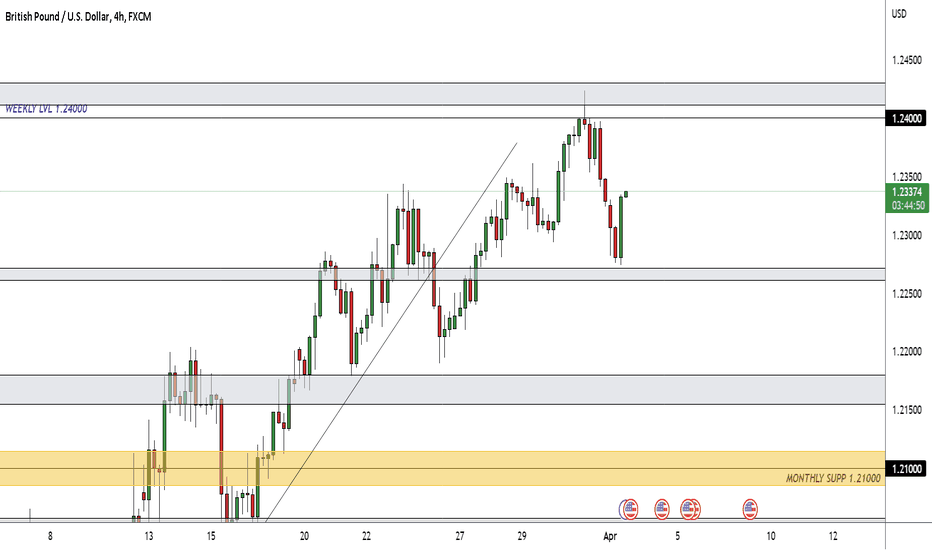Open the US economic event icon above Apr label
932x550 pixels.
click(x=631, y=509)
